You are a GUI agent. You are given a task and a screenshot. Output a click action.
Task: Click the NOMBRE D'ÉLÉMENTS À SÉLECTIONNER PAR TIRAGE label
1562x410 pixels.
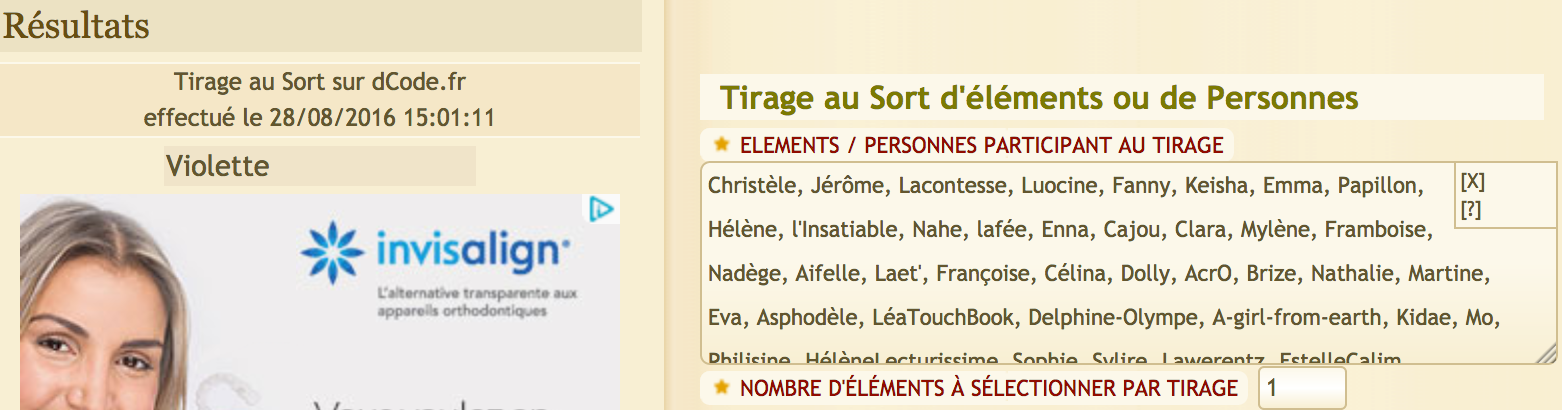coord(989,388)
